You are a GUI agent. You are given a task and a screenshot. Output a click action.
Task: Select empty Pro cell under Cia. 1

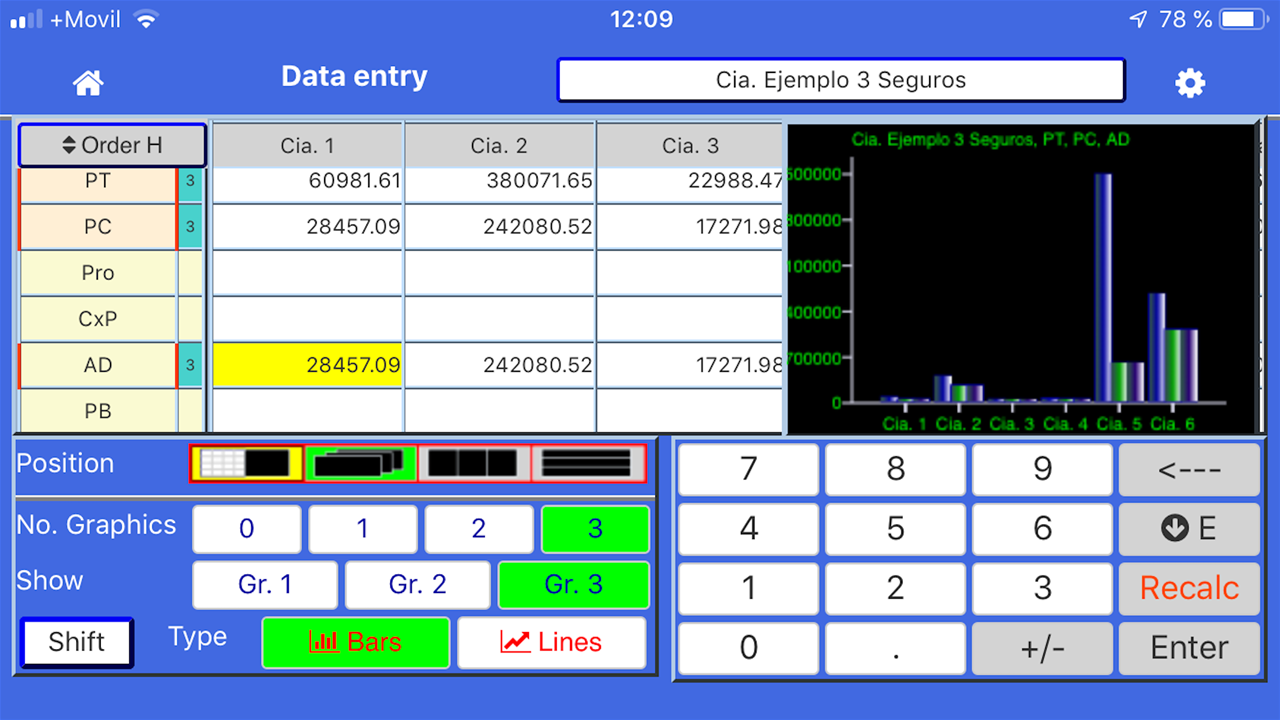tap(307, 273)
